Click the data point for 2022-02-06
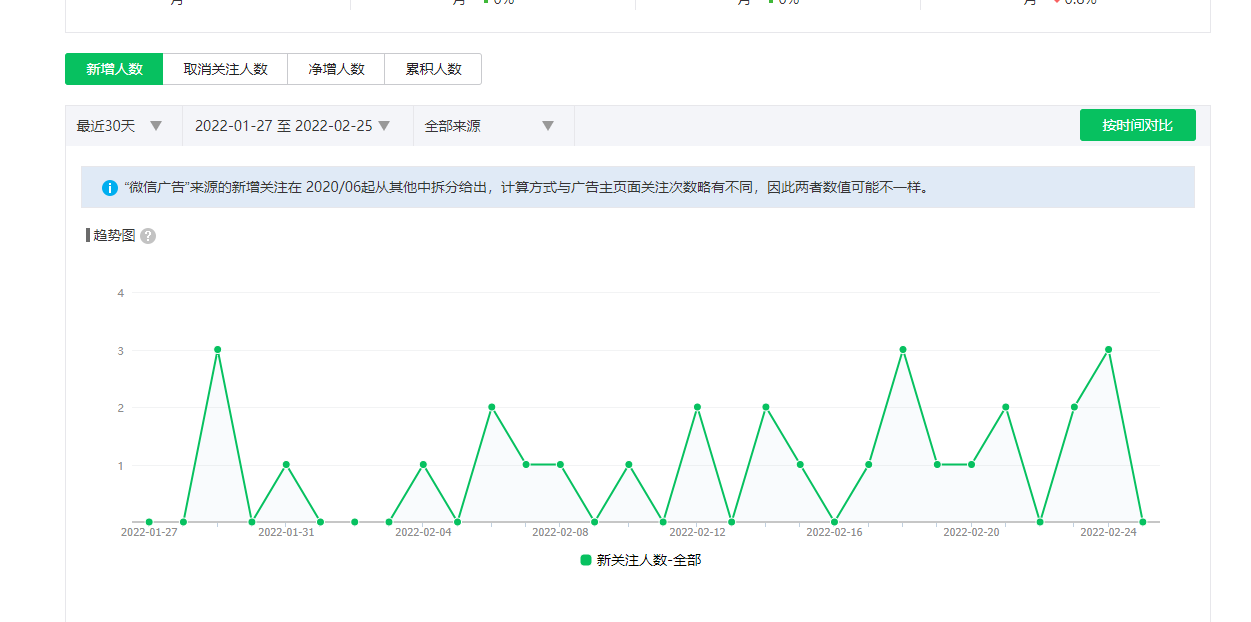This screenshot has height=622, width=1251. (492, 407)
